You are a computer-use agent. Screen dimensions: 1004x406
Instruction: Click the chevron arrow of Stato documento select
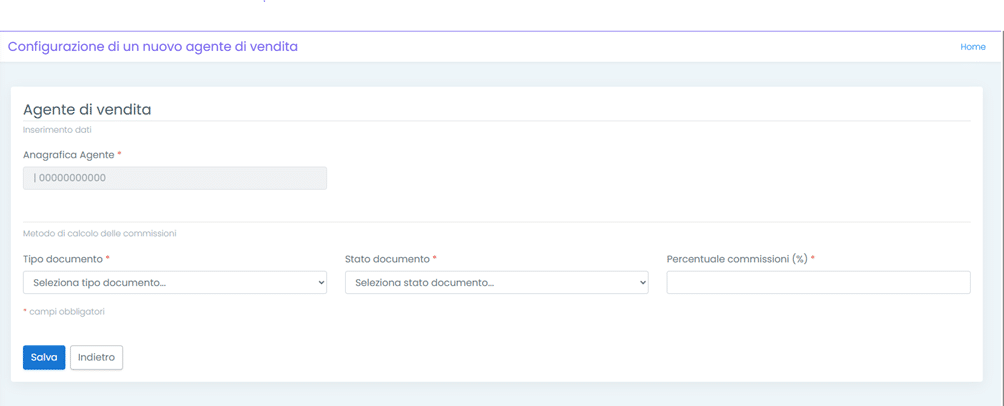642,283
